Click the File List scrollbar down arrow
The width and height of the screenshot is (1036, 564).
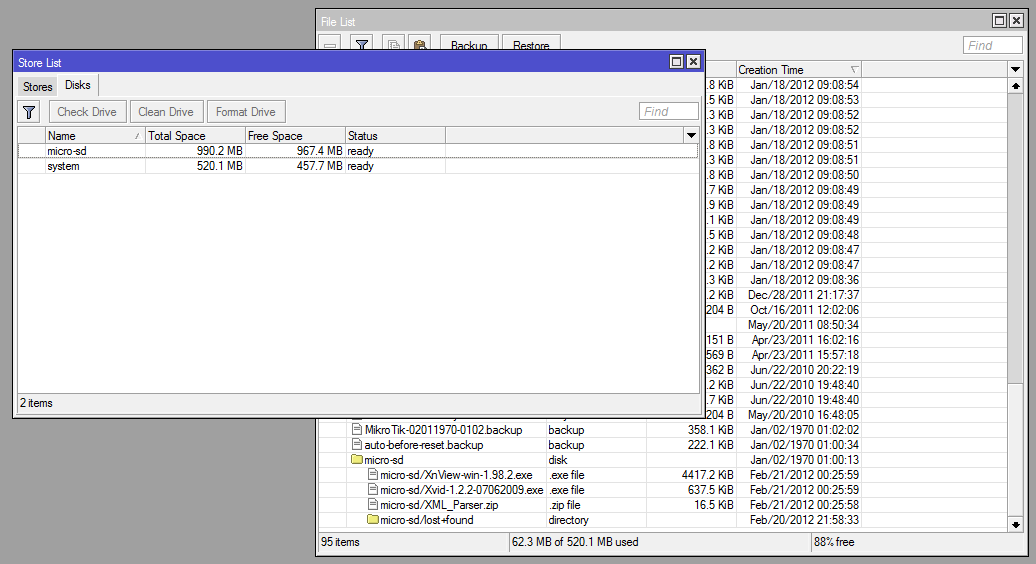pos(1016,524)
